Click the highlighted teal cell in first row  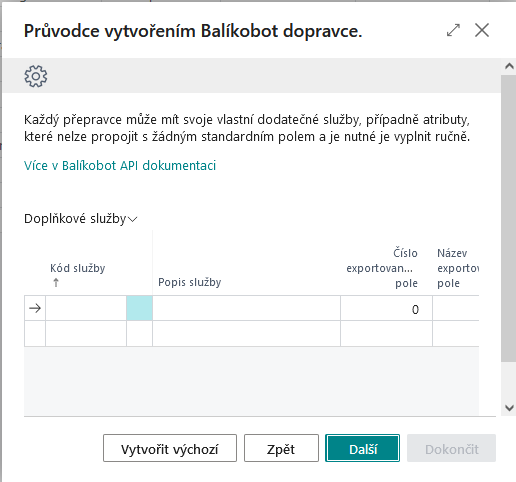[x=140, y=308]
